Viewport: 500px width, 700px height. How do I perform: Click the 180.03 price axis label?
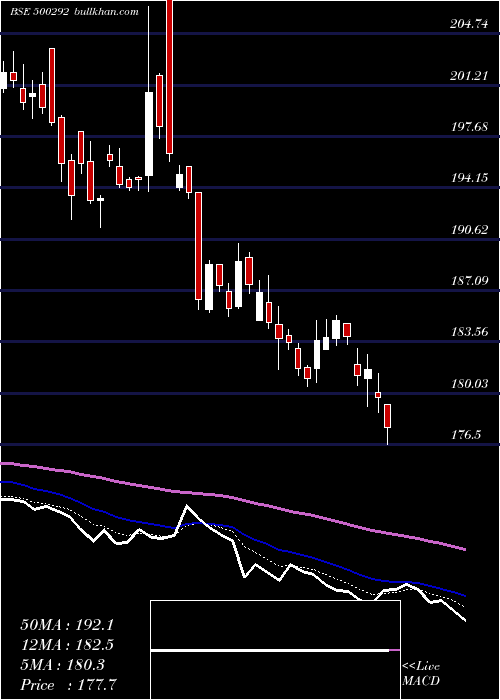tap(469, 384)
